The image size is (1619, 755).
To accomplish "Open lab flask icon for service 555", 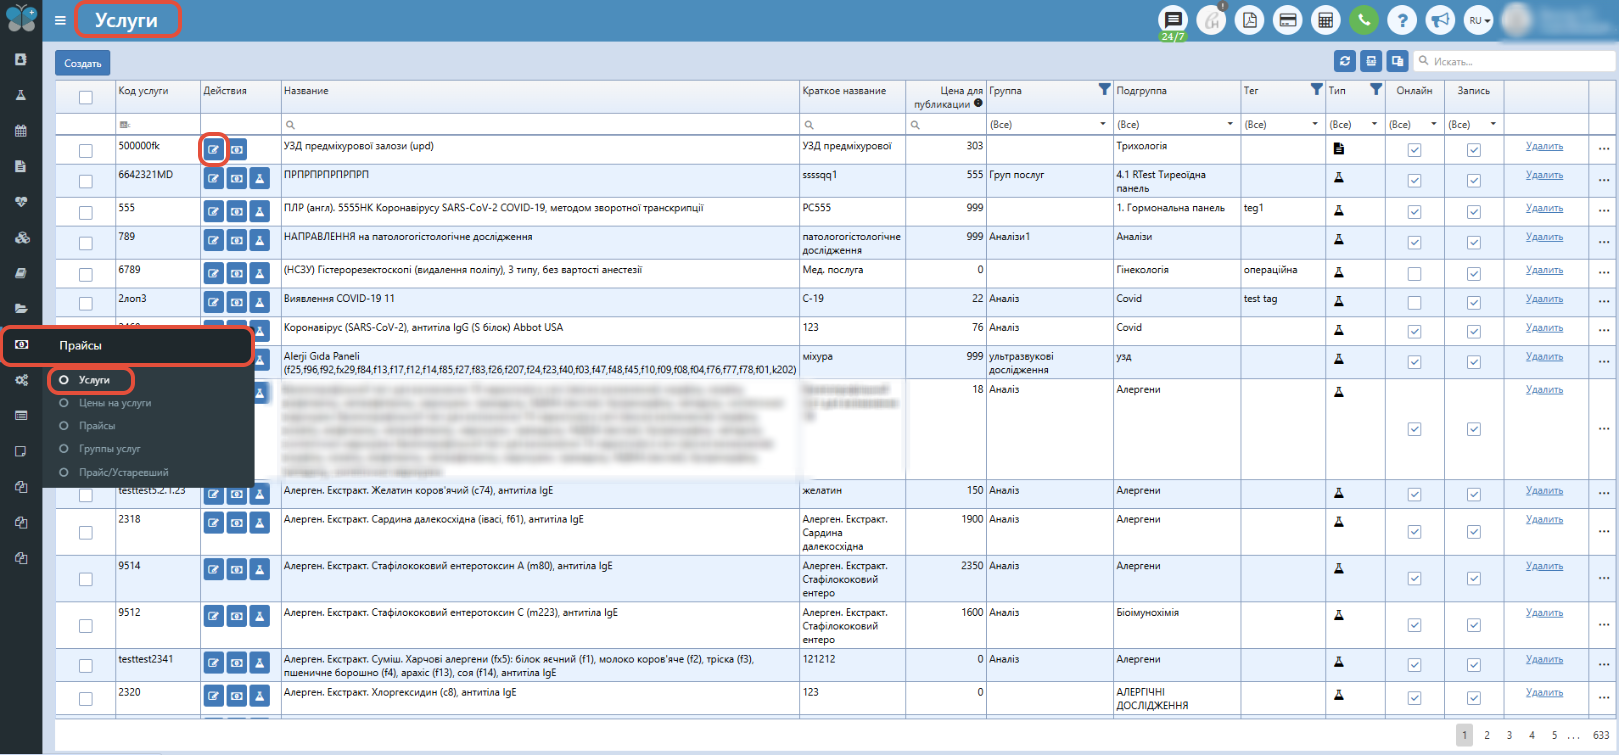I will (260, 212).
